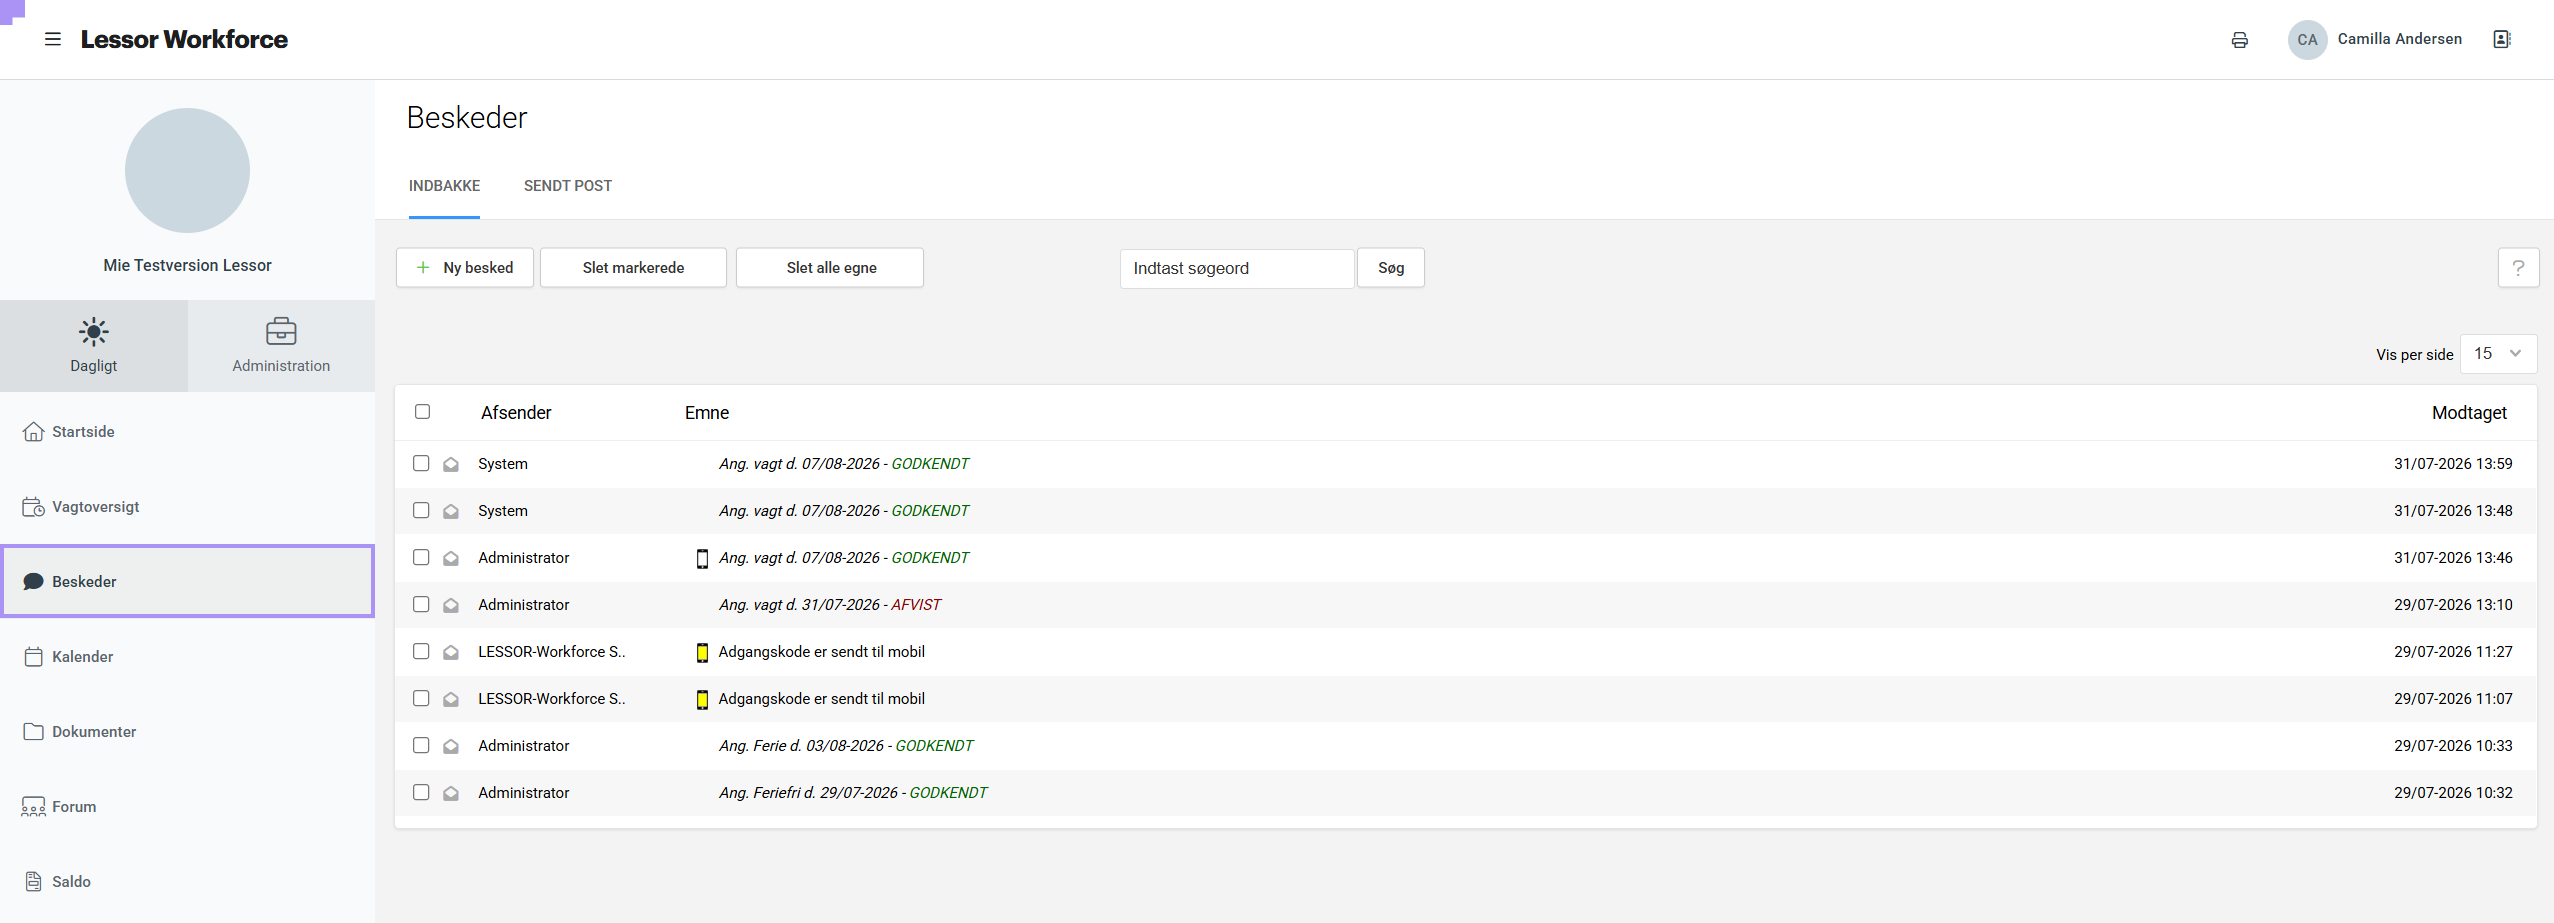Click the printer icon in header
This screenshot has width=2554, height=923.
pyautogui.click(x=2240, y=40)
